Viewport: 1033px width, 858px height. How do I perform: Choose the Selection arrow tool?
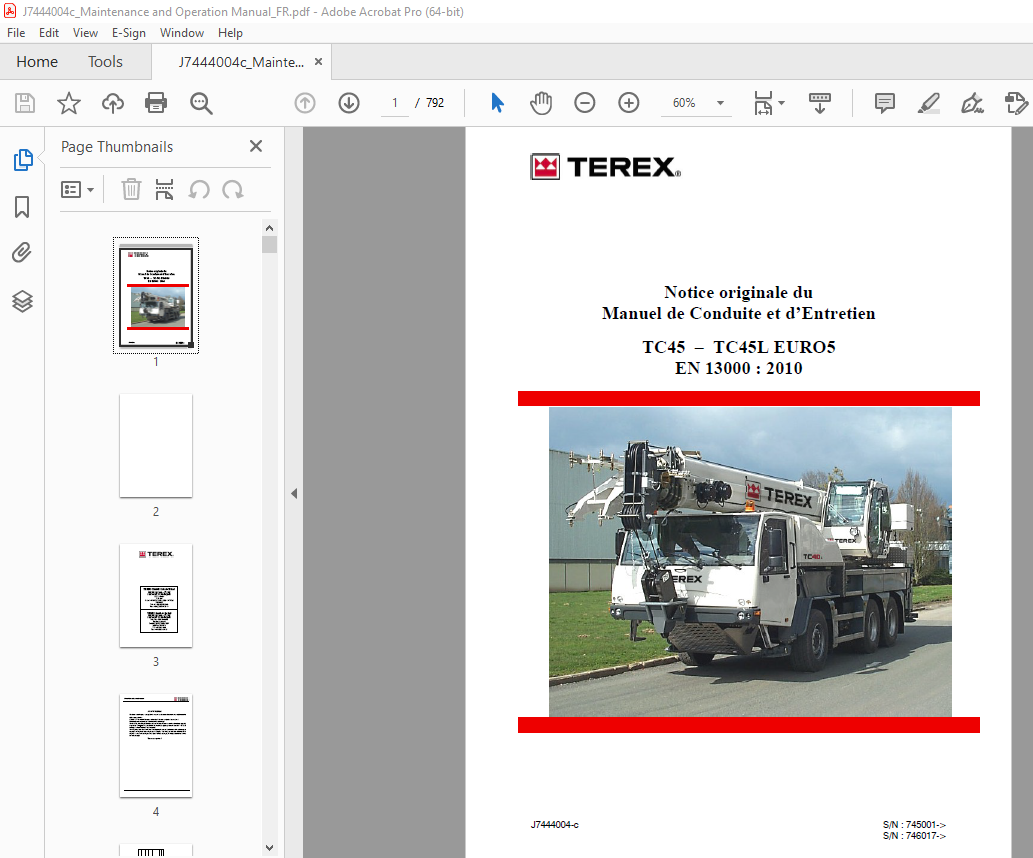coord(497,103)
